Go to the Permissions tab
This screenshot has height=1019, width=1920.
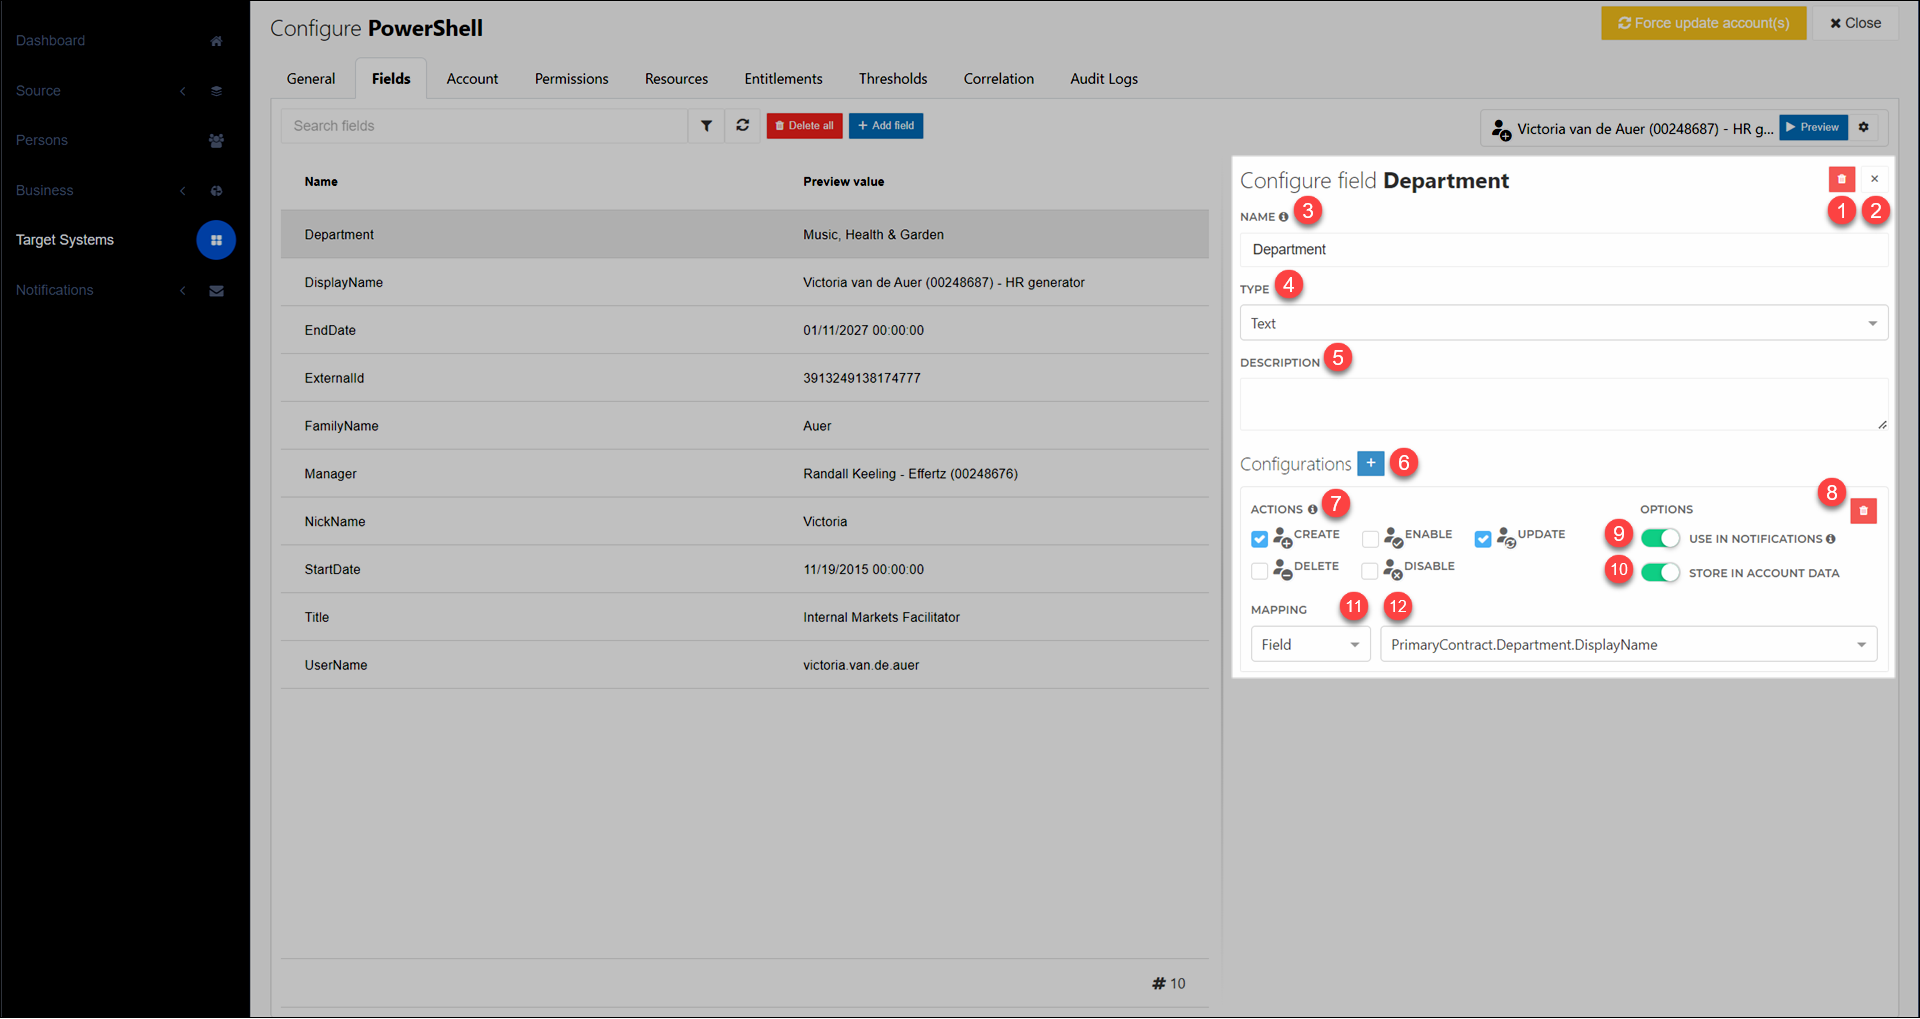(571, 79)
